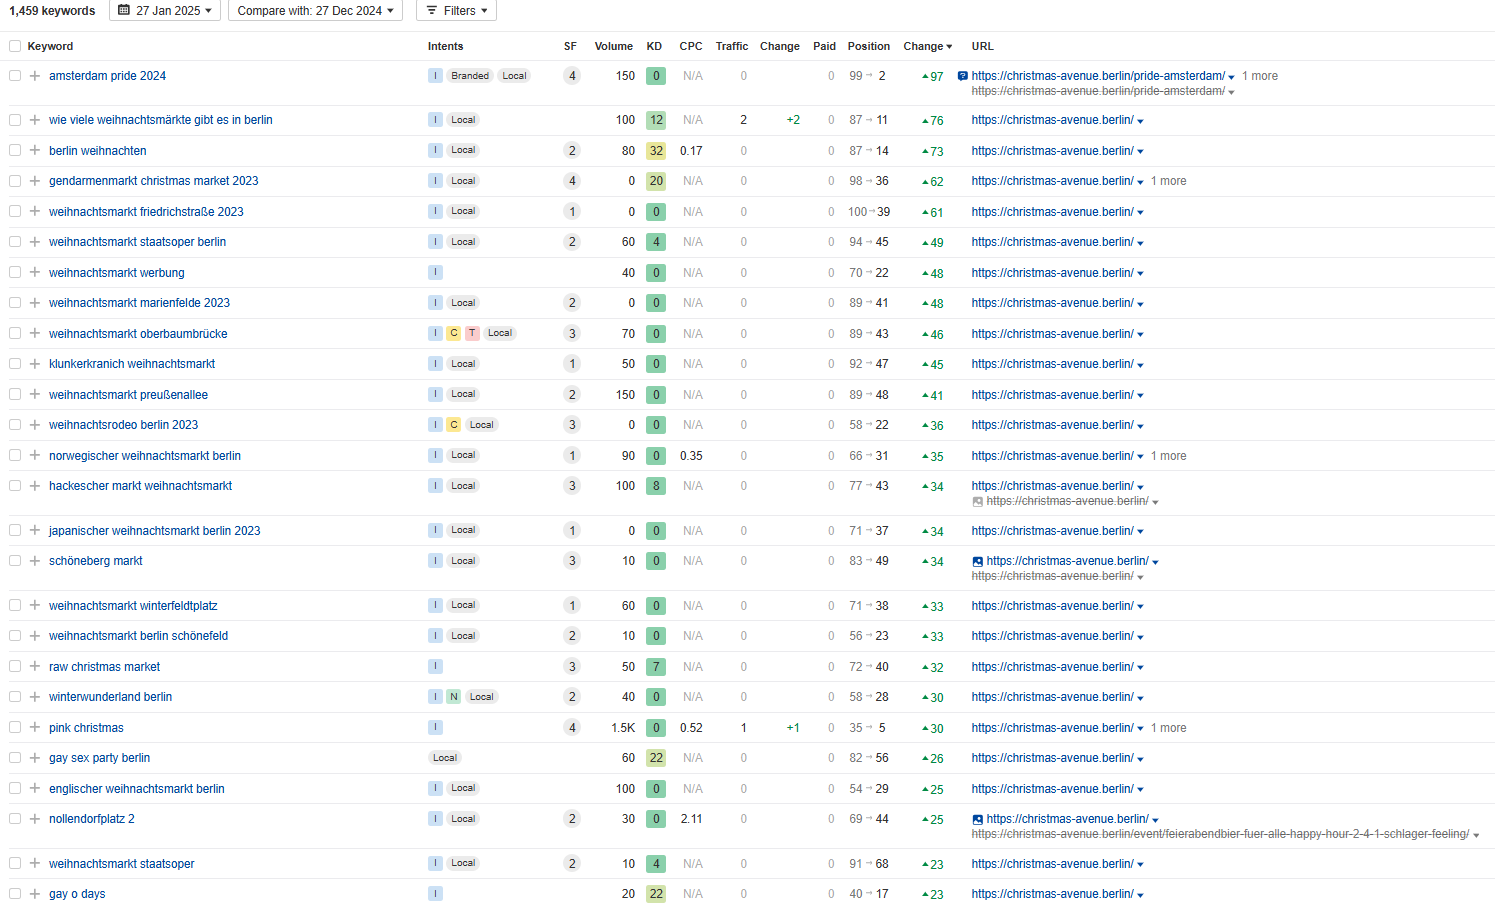1495x906 pixels.
Task: Select the checkbox for winterwunderland berlin
Action: tap(15, 697)
